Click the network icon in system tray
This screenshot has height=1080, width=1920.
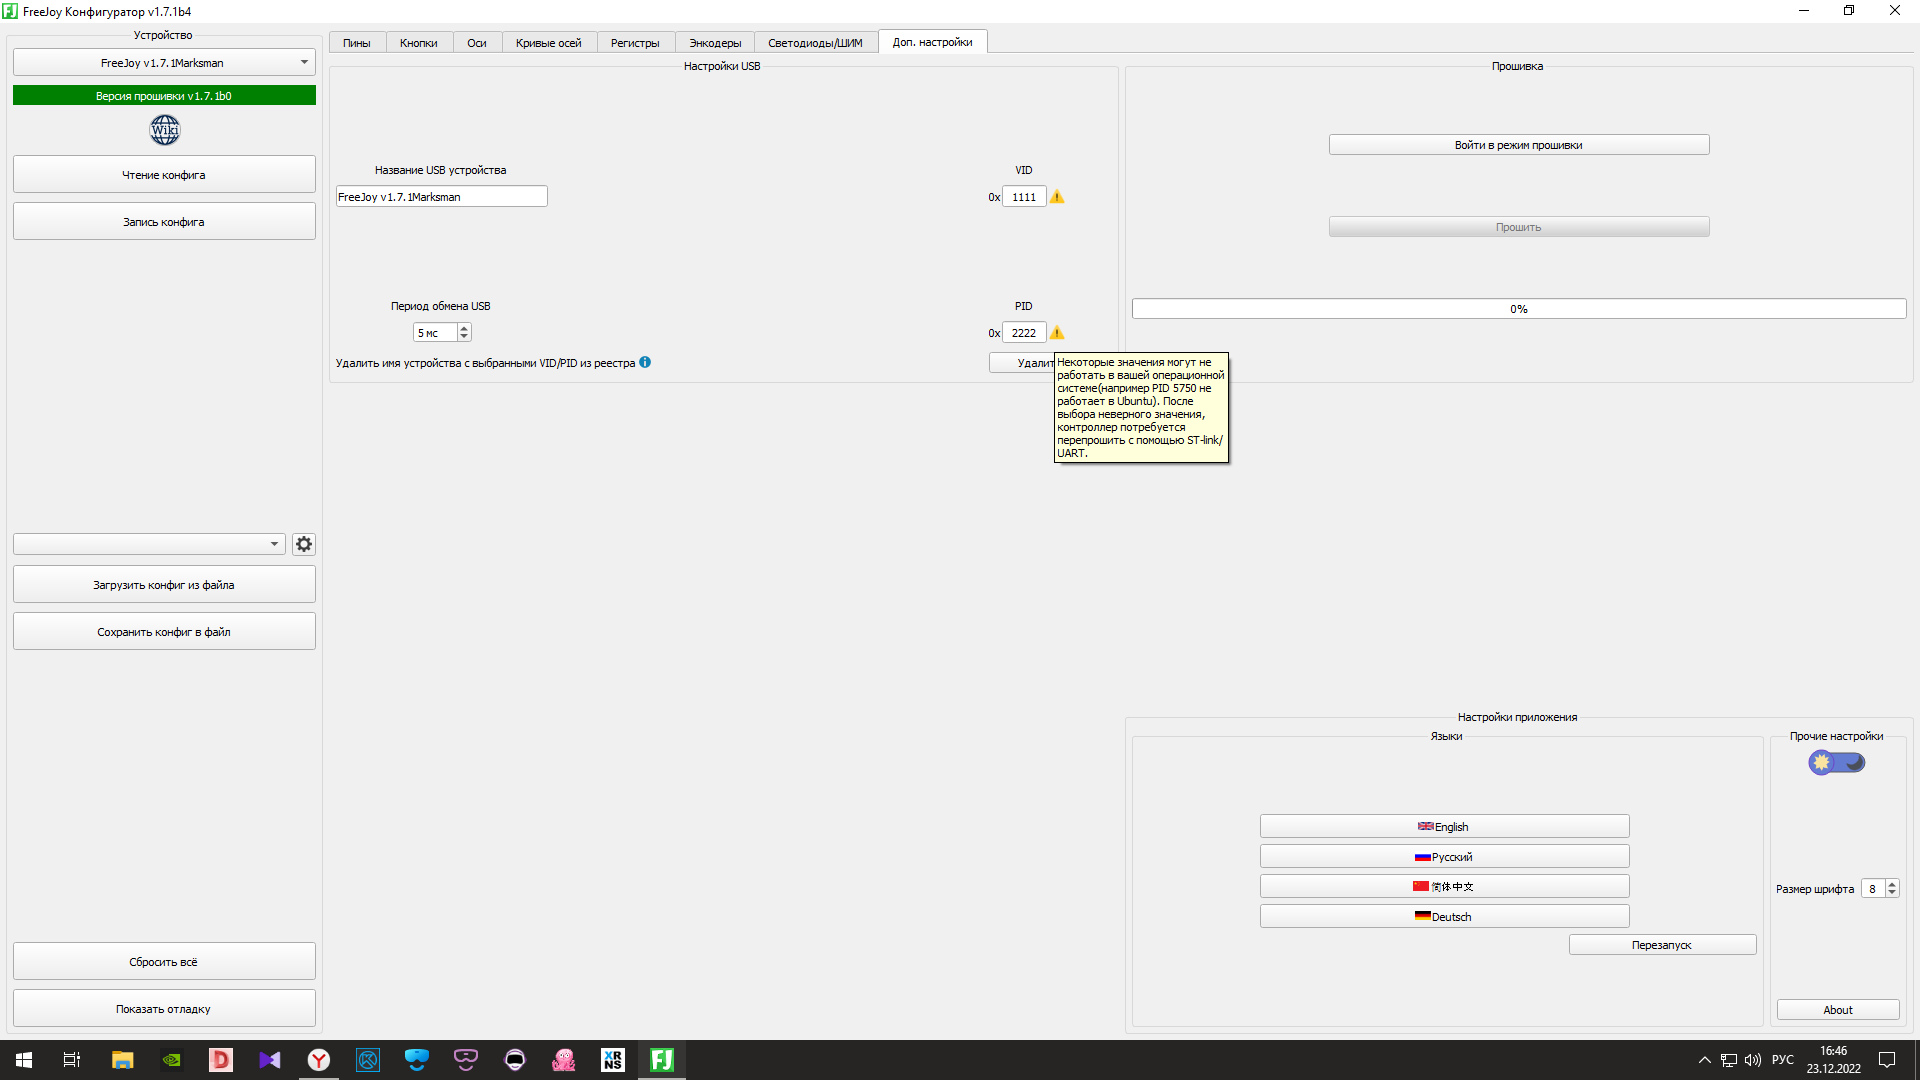[1729, 1060]
